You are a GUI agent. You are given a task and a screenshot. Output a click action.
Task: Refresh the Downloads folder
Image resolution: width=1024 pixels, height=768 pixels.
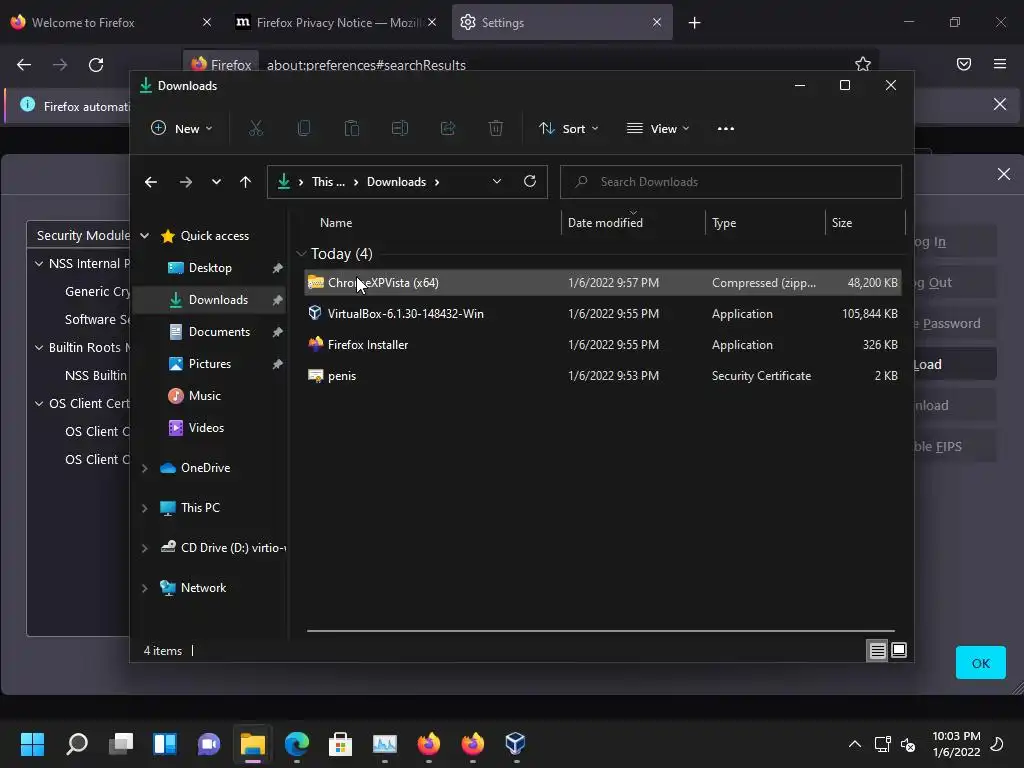[530, 182]
